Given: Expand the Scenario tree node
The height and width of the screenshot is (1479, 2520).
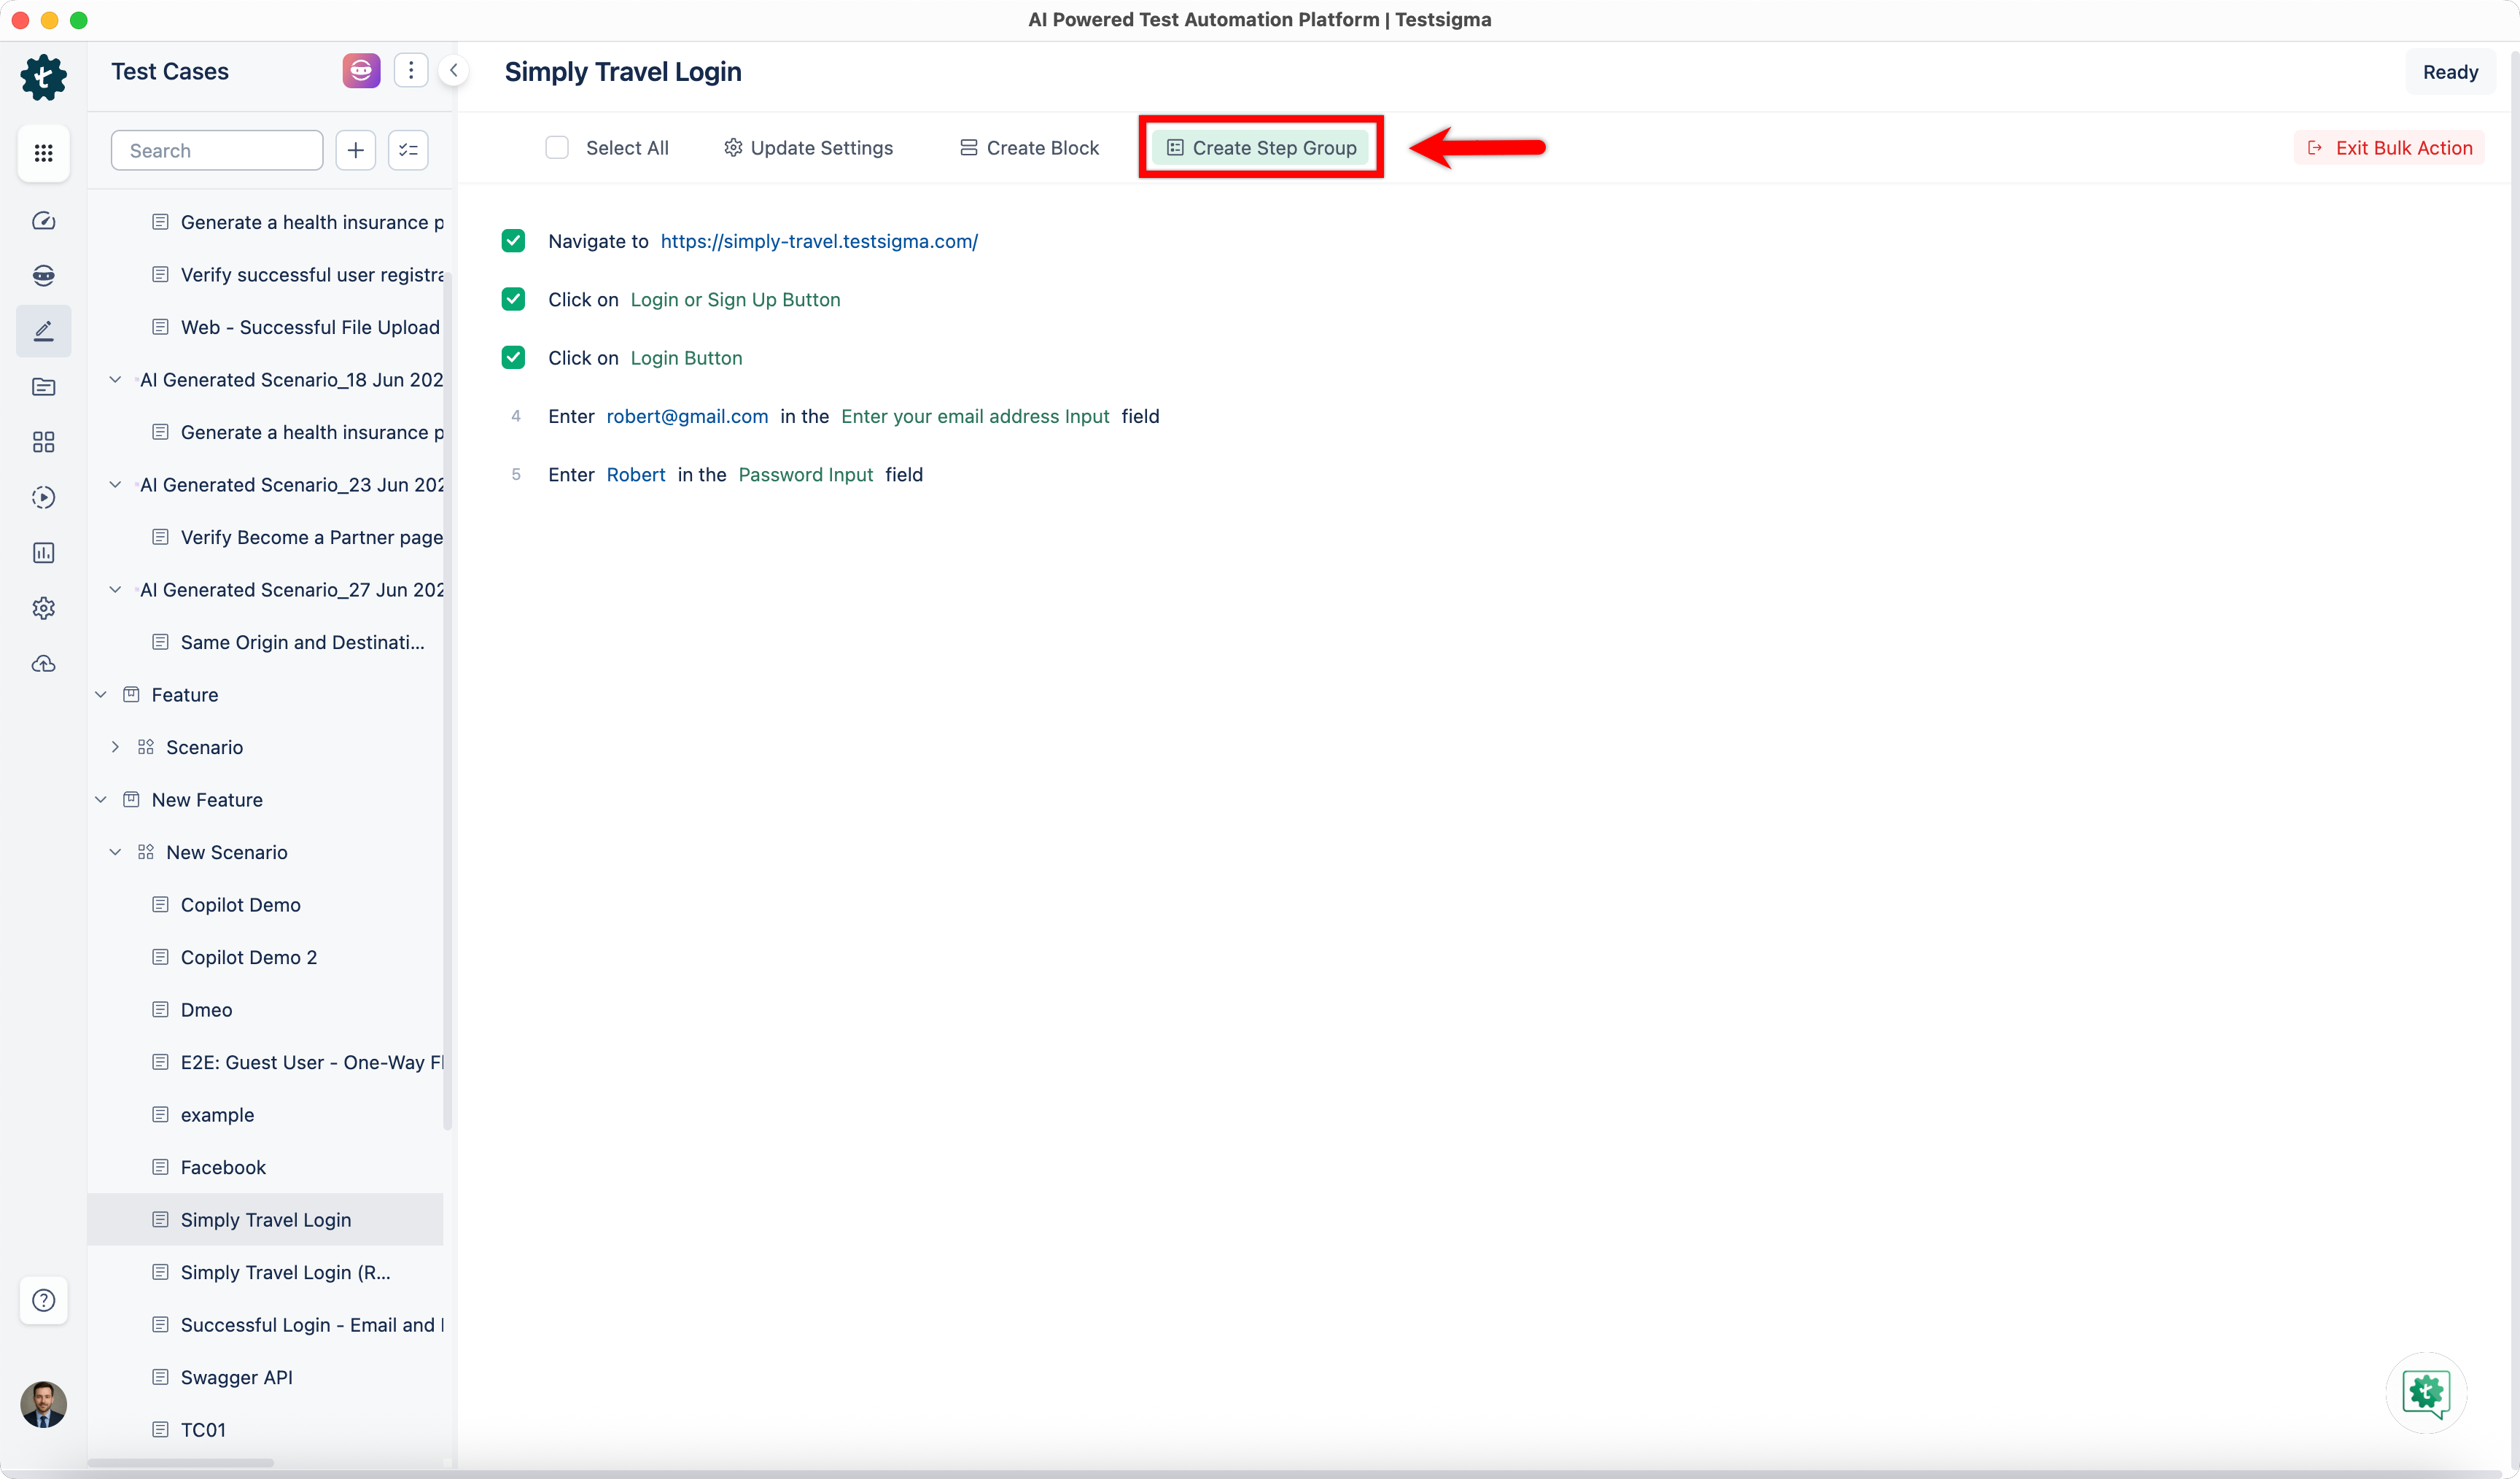Looking at the screenshot, I should pos(115,747).
